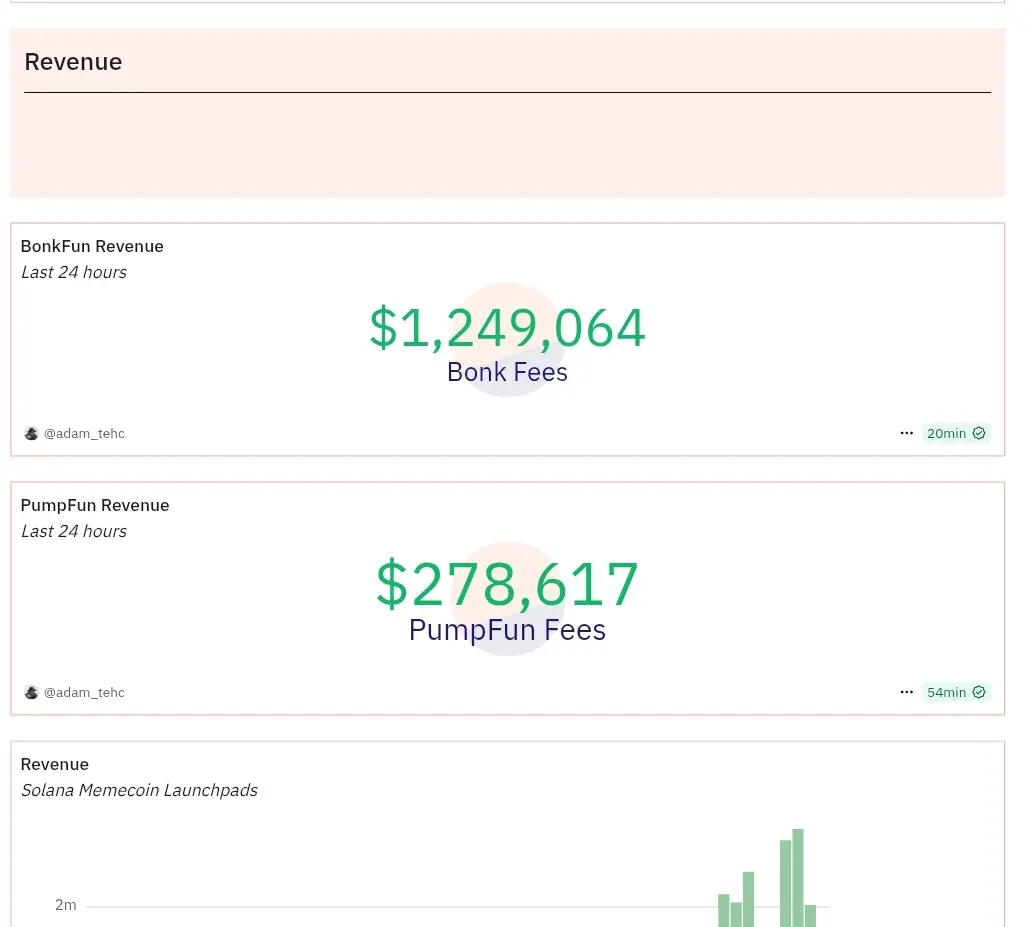Click the tallest green bar in Revenue chart
This screenshot has height=927, width=1027.
[798, 878]
